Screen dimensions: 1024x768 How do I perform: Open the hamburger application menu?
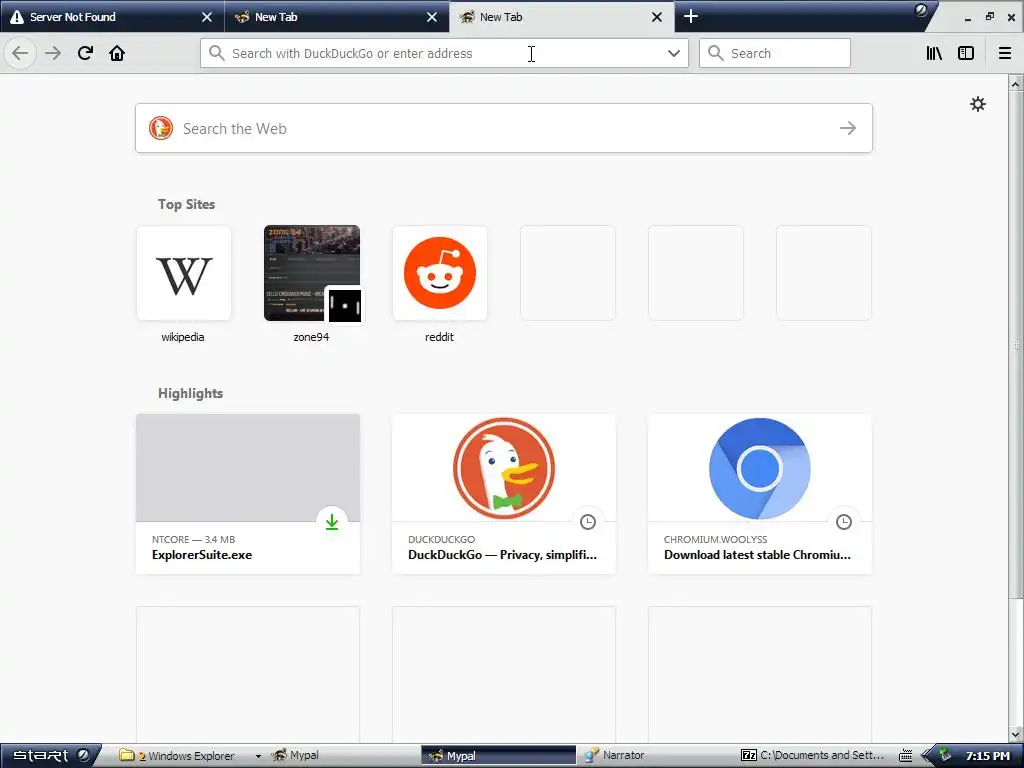(x=1005, y=53)
